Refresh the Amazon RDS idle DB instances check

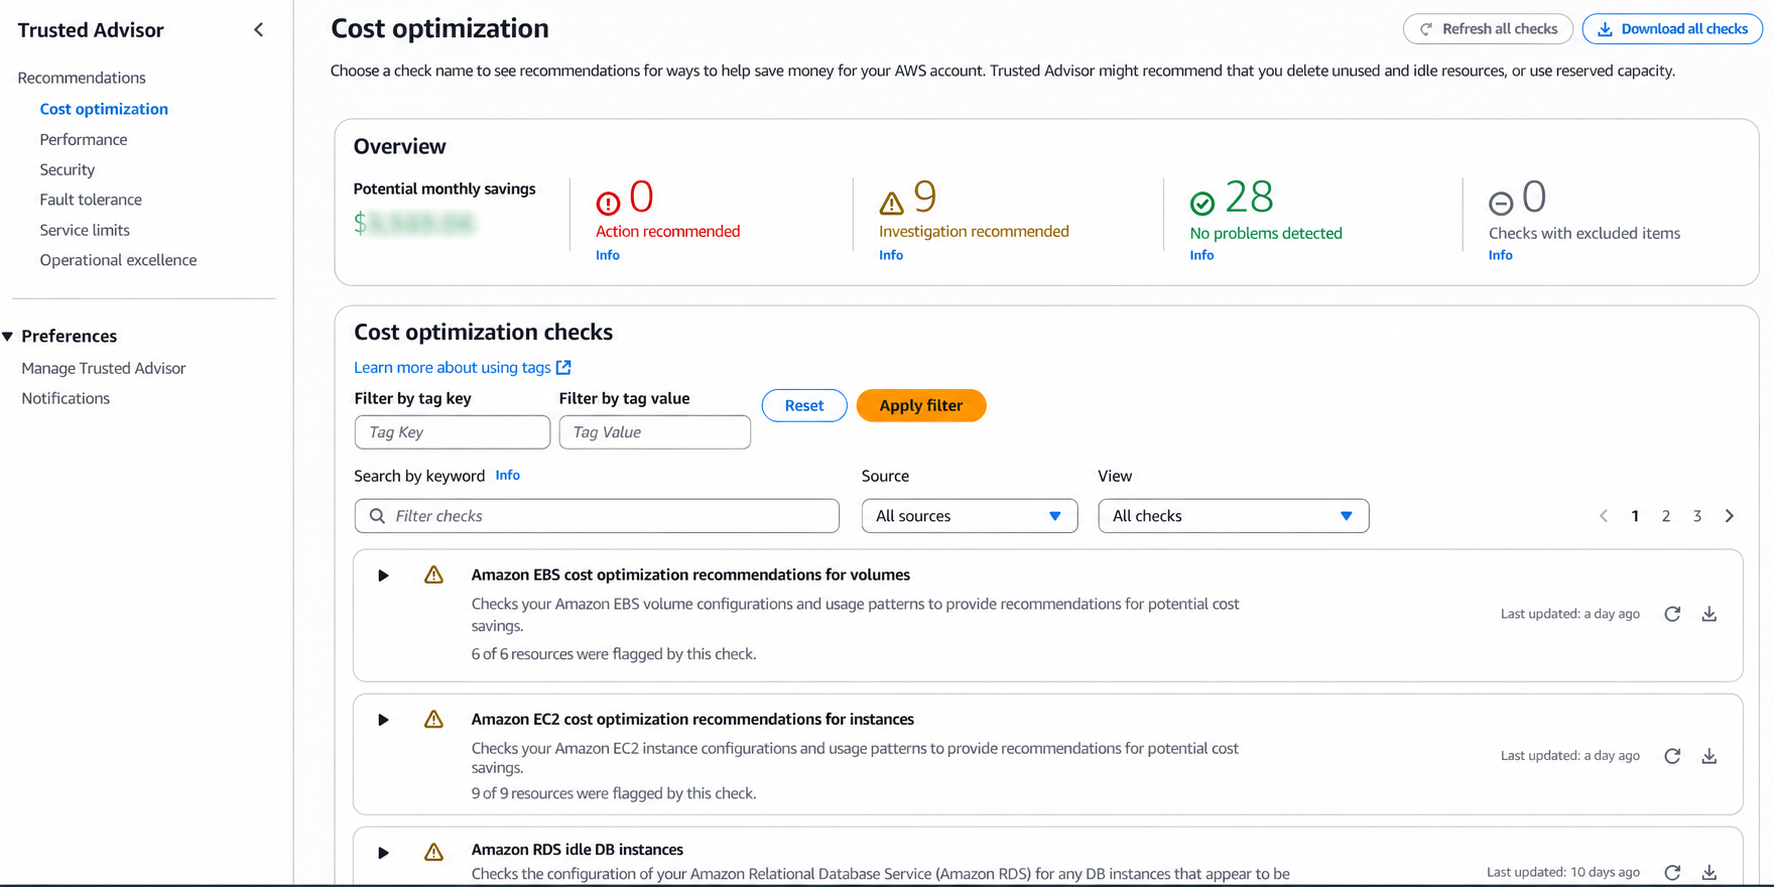coord(1672,872)
